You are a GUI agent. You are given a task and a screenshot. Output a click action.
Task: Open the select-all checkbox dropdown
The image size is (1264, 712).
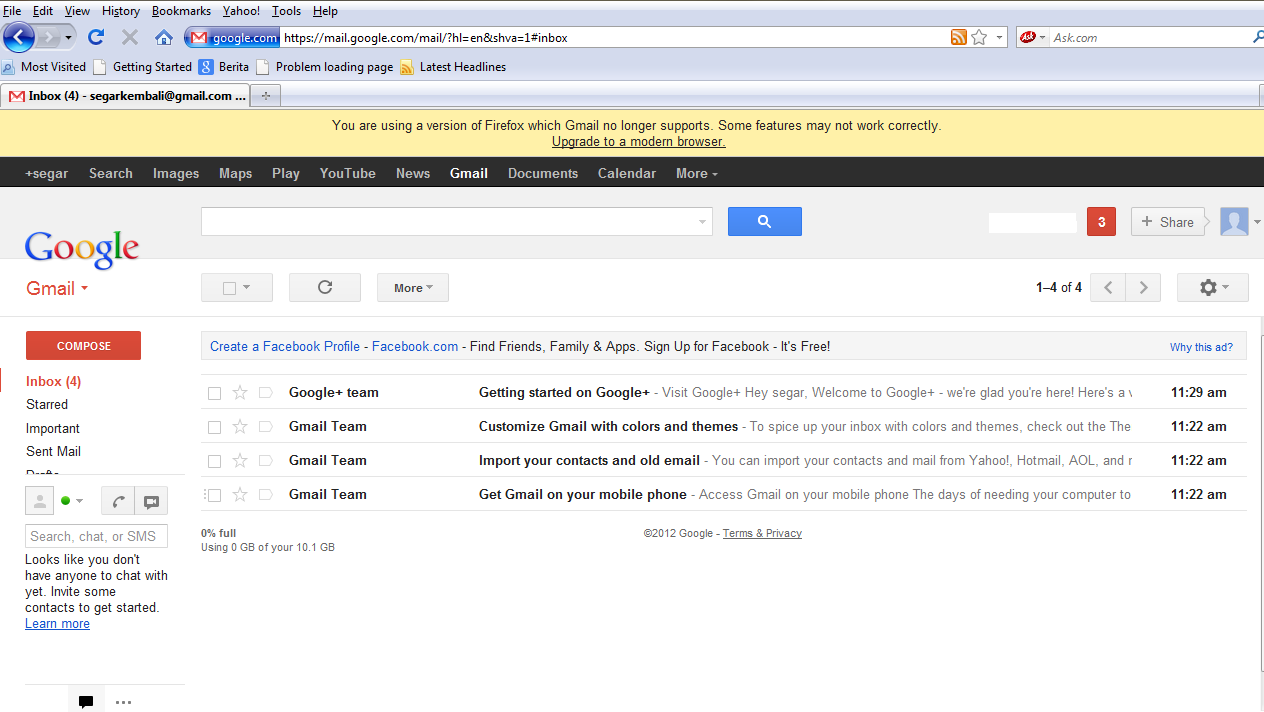coord(237,288)
